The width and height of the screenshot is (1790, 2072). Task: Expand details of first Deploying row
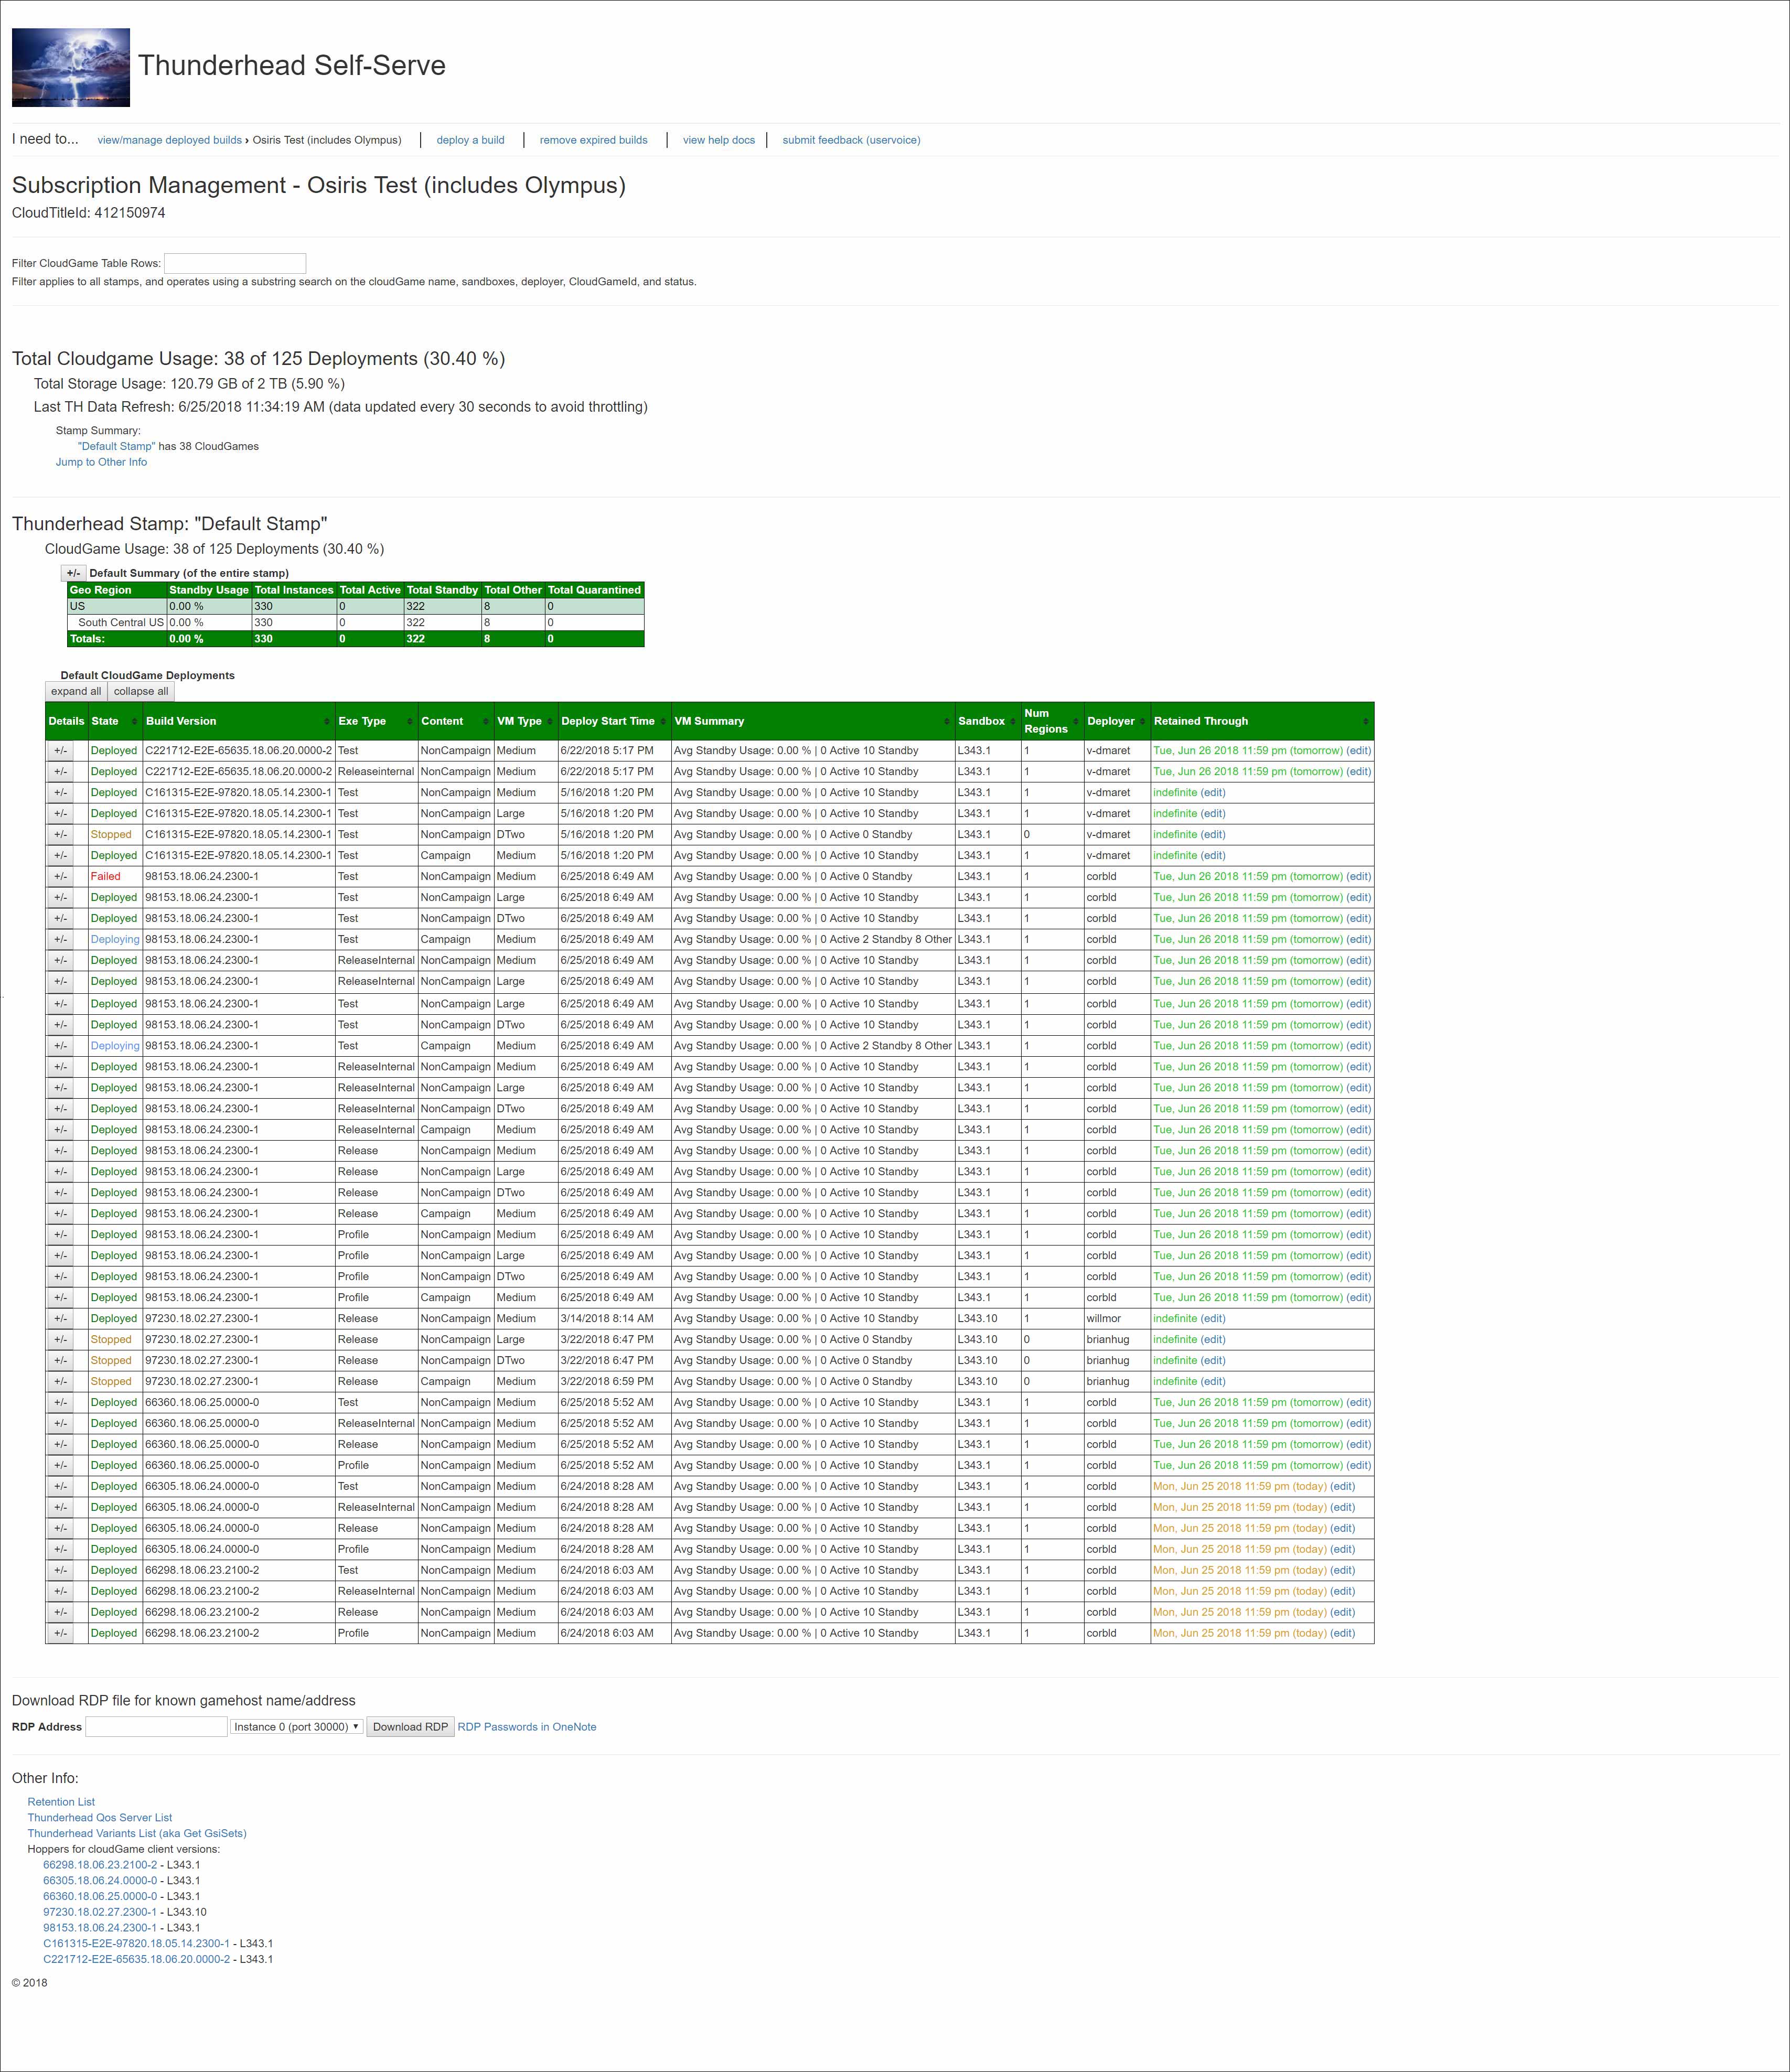click(x=60, y=939)
